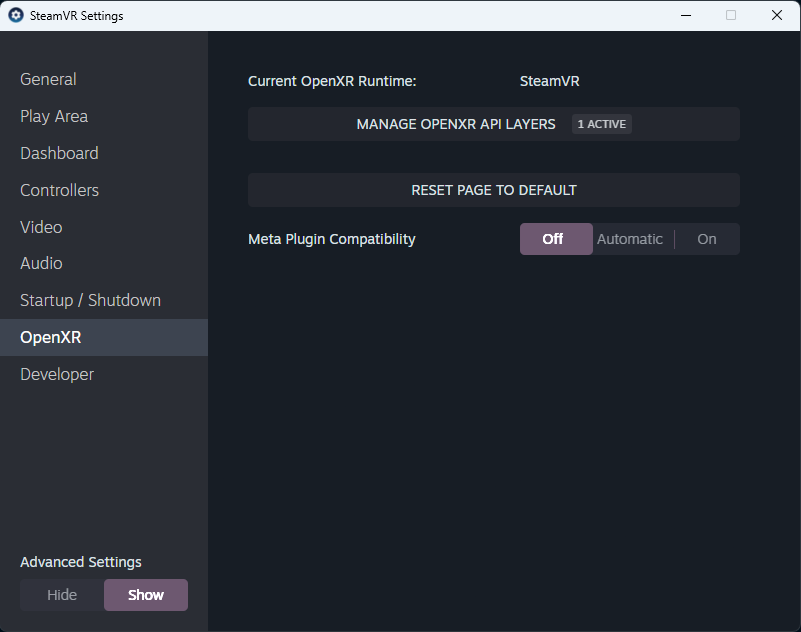801x632 pixels.
Task: Select Startup / Shutdown section
Action: 104,300
